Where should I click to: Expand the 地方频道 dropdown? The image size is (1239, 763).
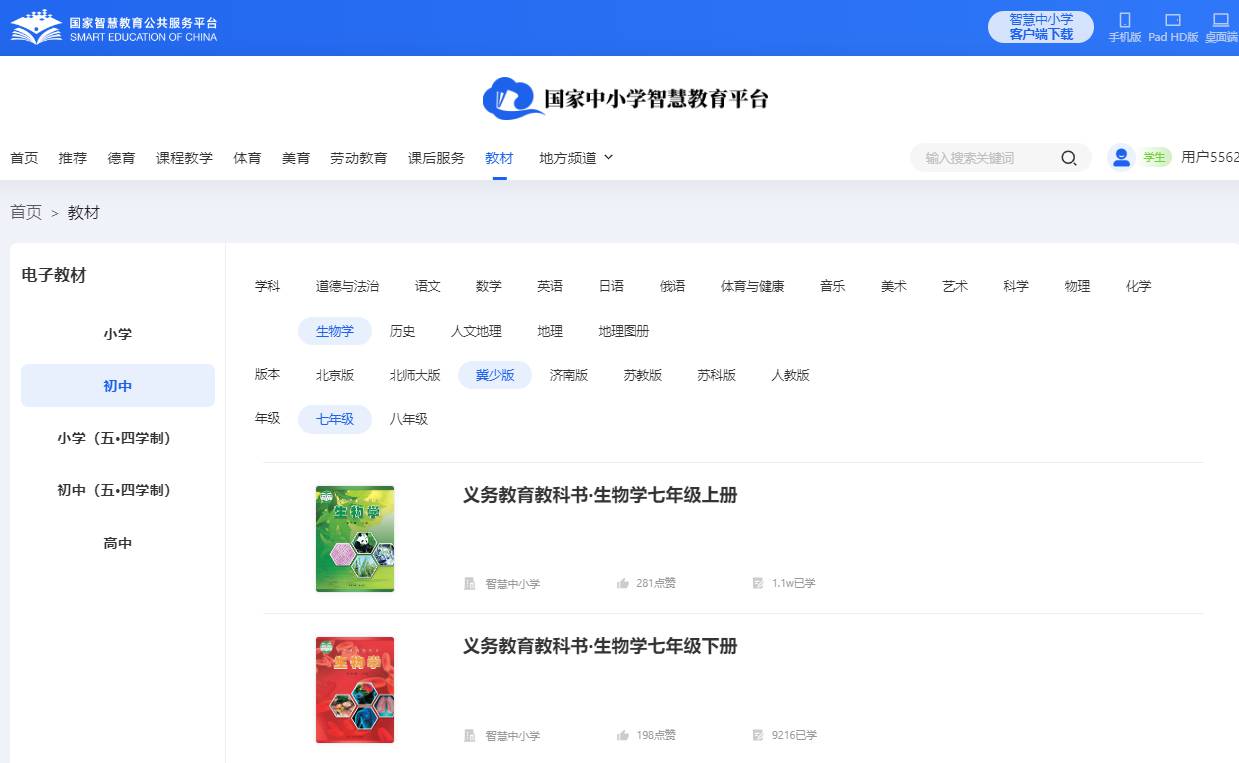(x=576, y=158)
